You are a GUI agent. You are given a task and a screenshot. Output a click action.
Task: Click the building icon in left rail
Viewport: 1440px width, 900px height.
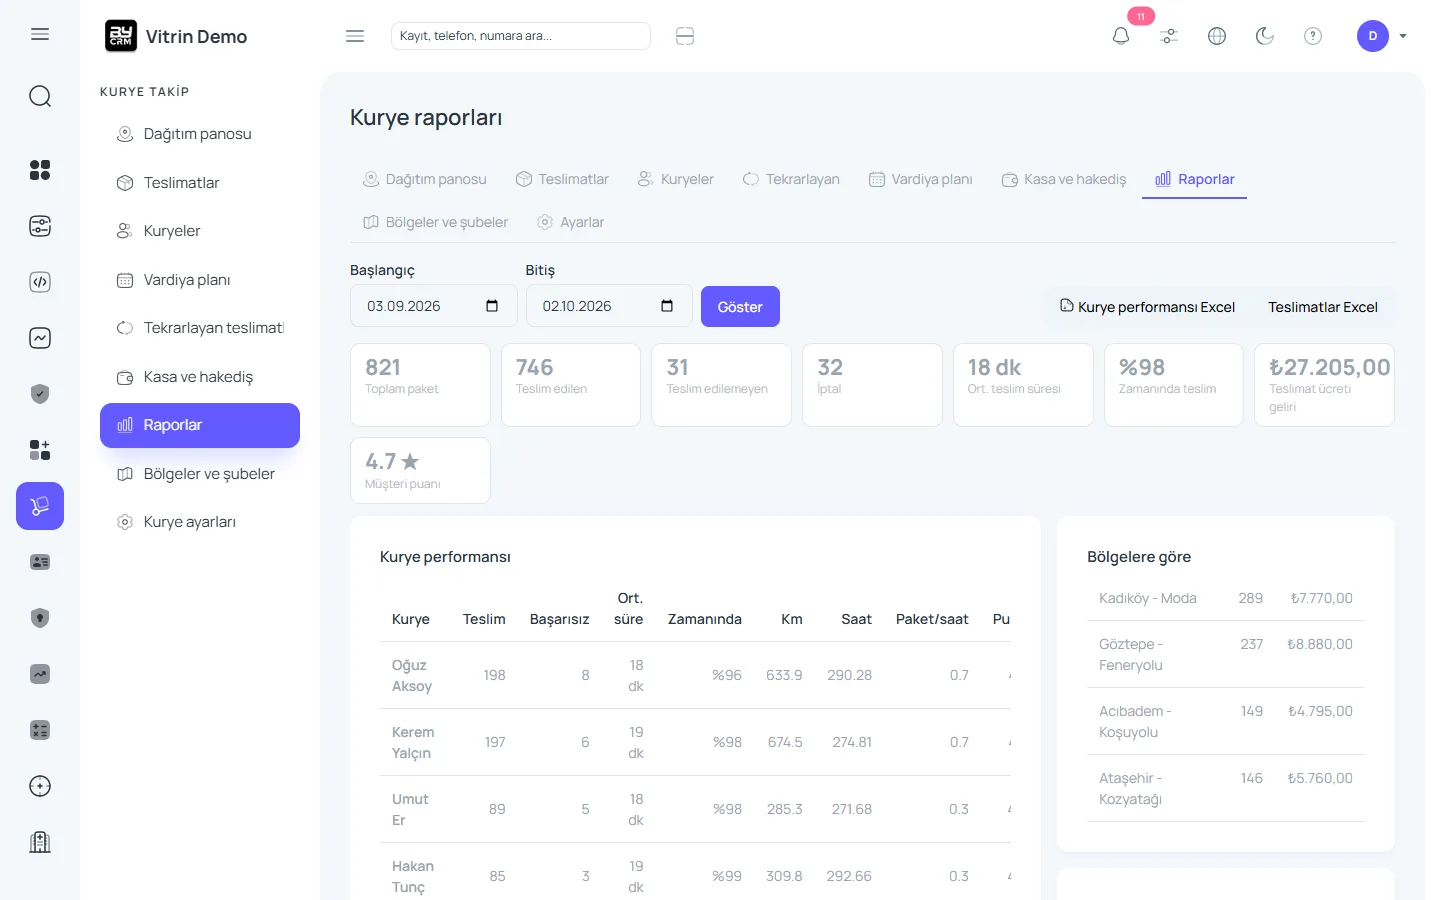[40, 842]
